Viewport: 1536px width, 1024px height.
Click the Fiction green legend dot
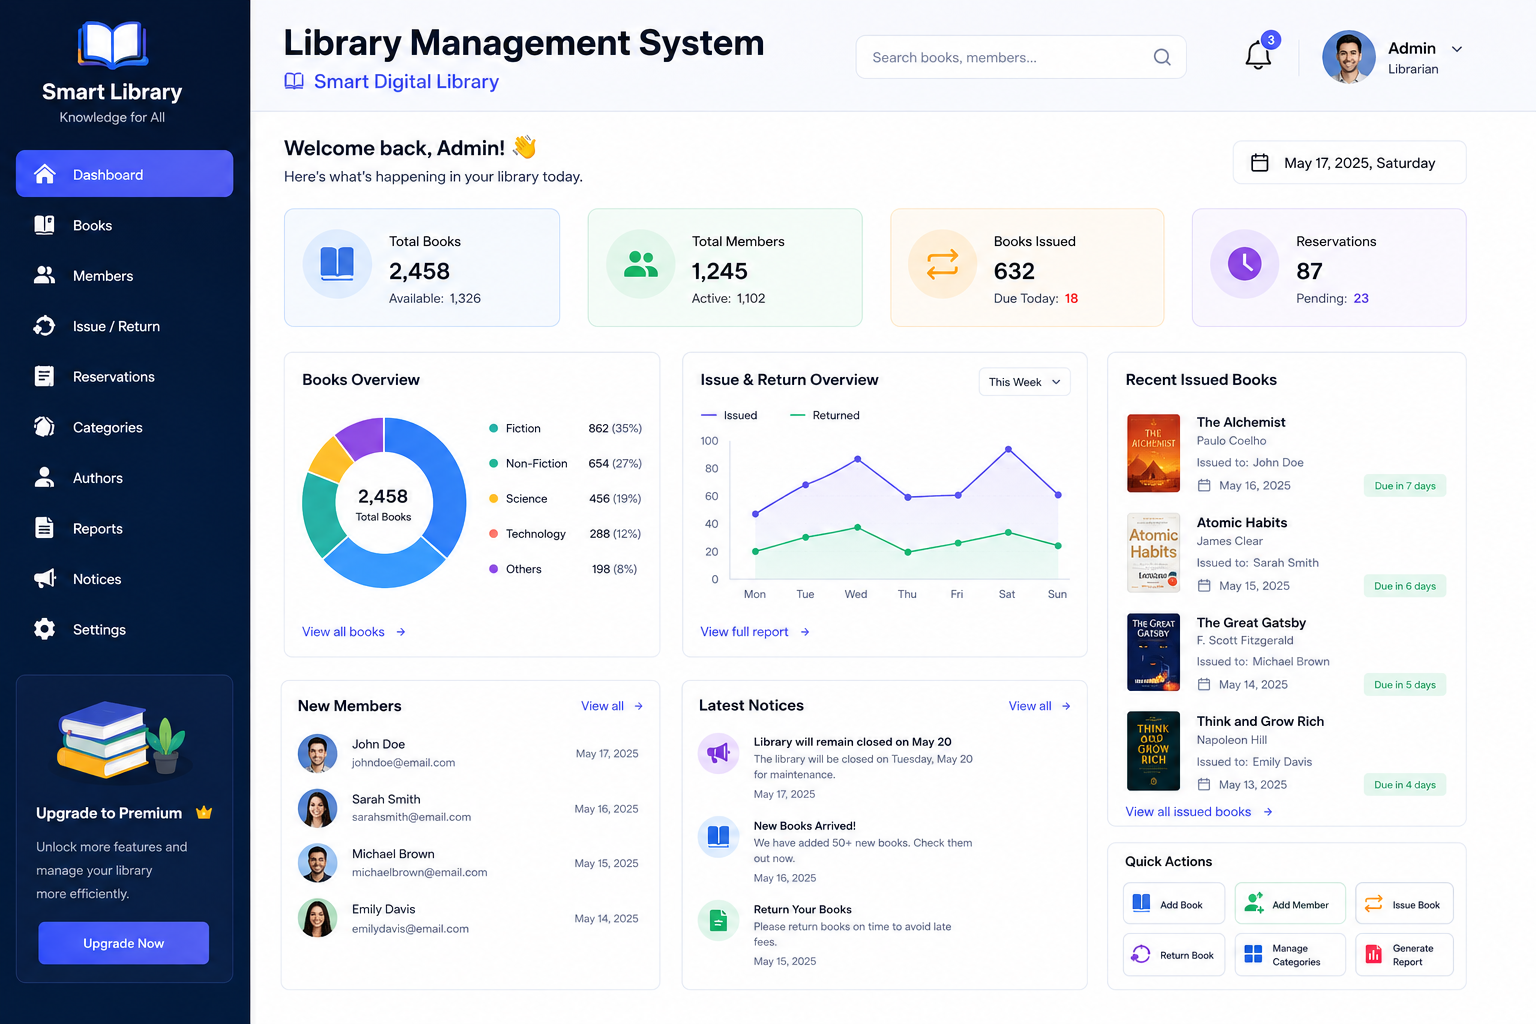pyautogui.click(x=493, y=428)
